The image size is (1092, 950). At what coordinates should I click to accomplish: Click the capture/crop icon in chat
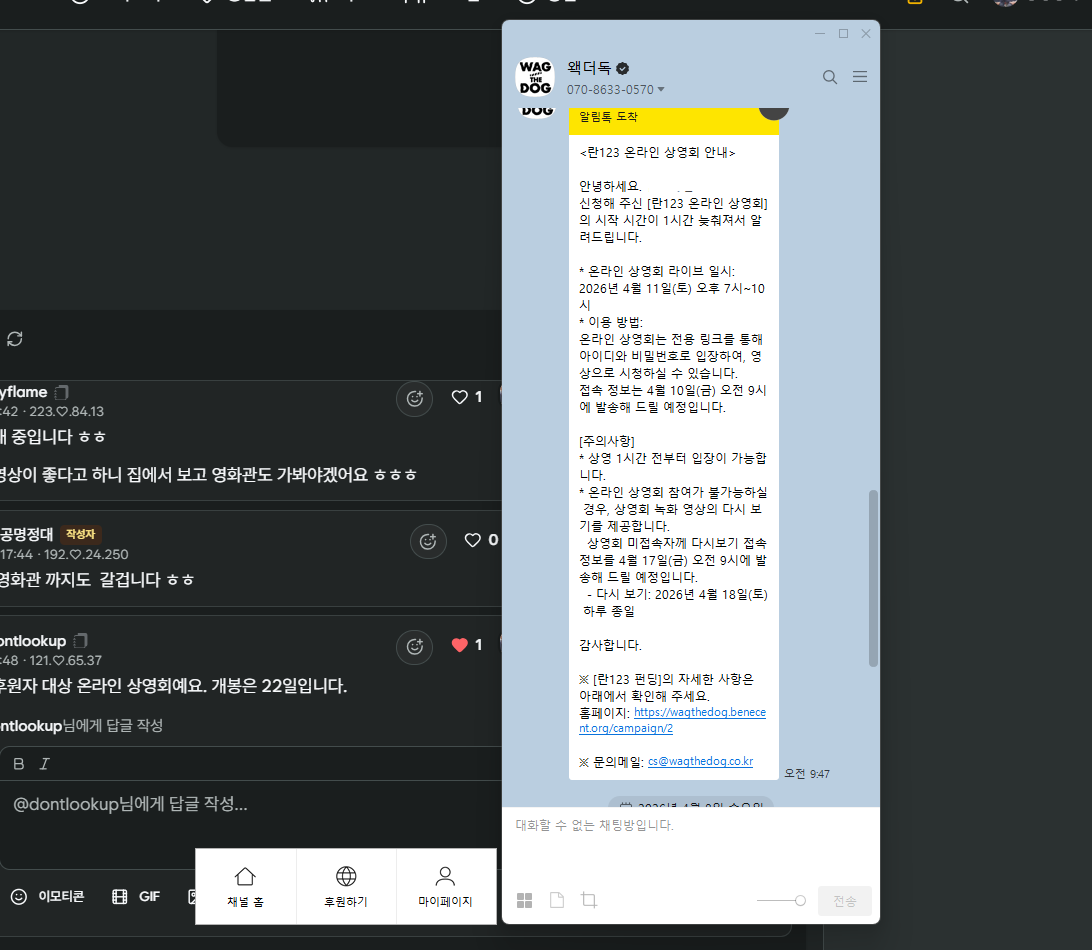point(589,900)
